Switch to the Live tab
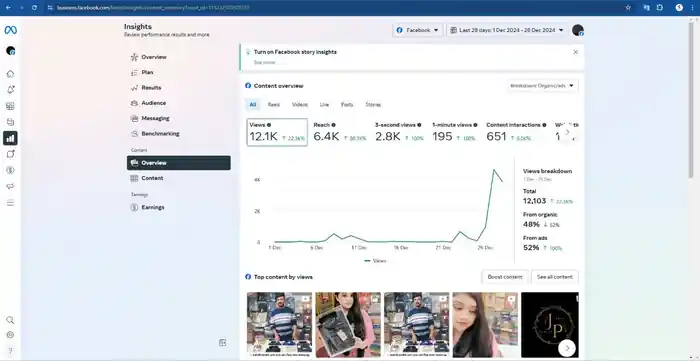Viewport: 700px width, 361px height. pos(324,105)
